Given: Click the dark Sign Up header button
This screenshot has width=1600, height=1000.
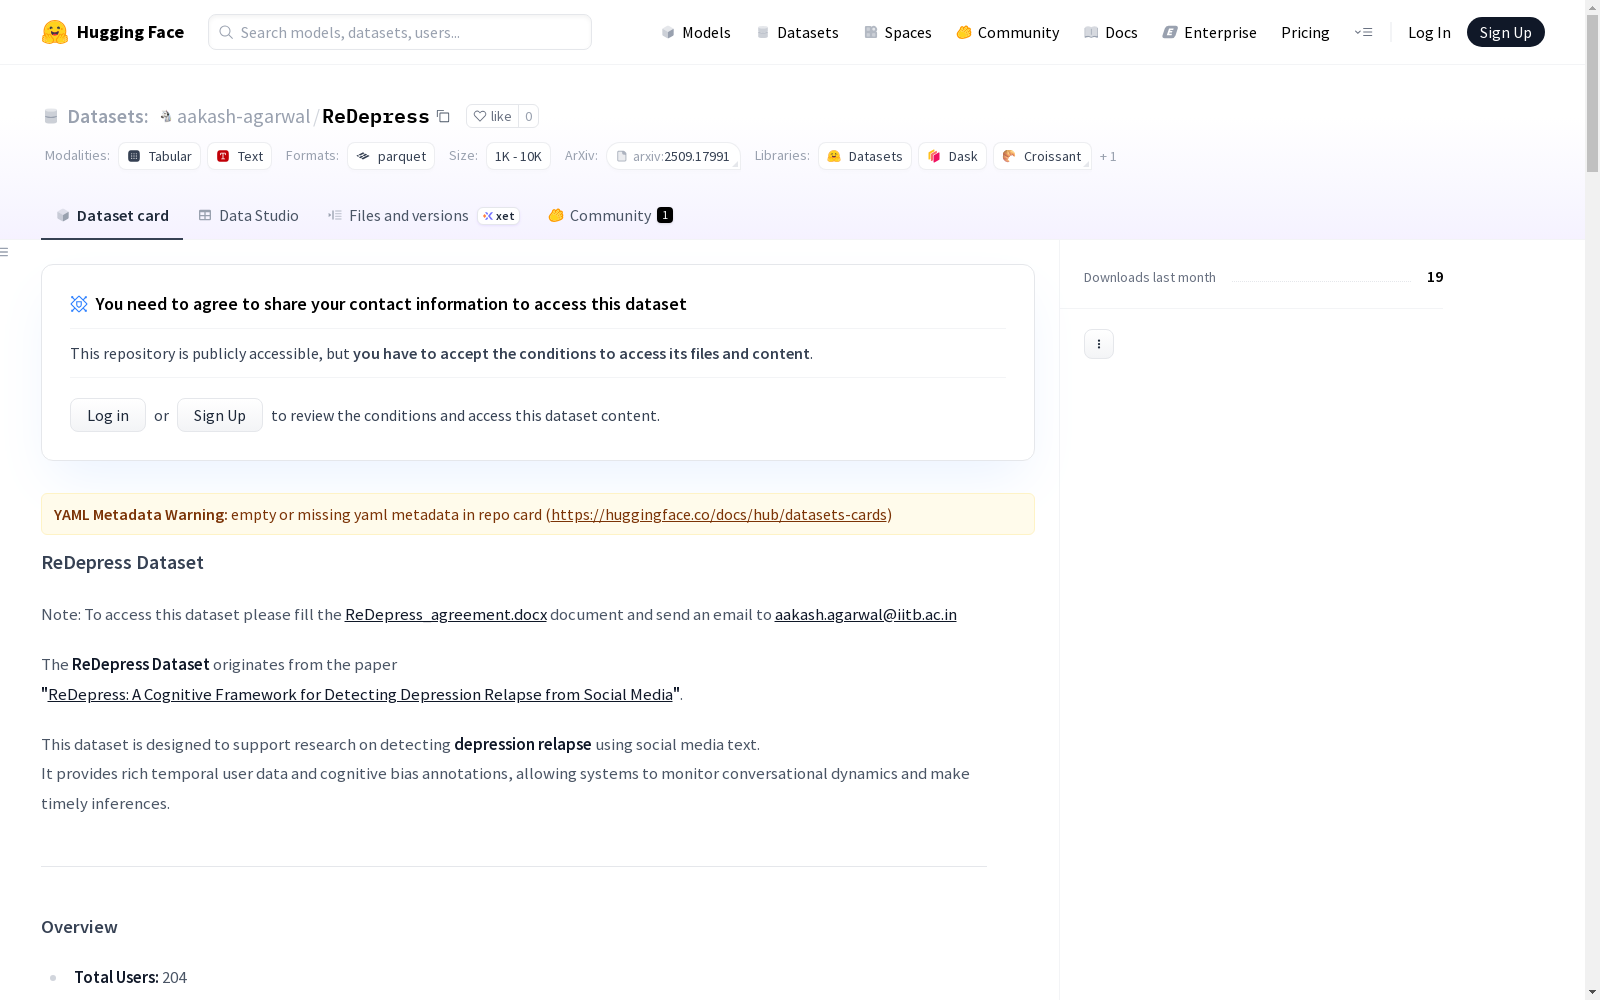Looking at the screenshot, I should pos(1506,32).
